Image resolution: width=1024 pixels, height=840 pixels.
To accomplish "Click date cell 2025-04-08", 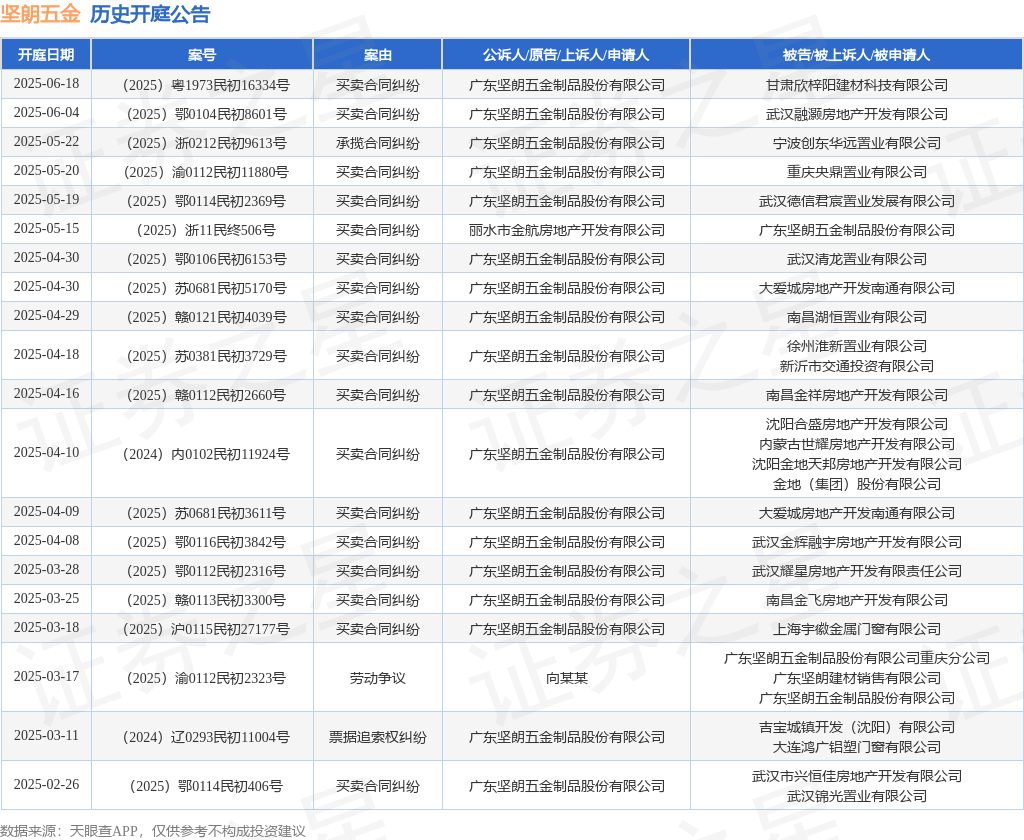I will 46,540.
